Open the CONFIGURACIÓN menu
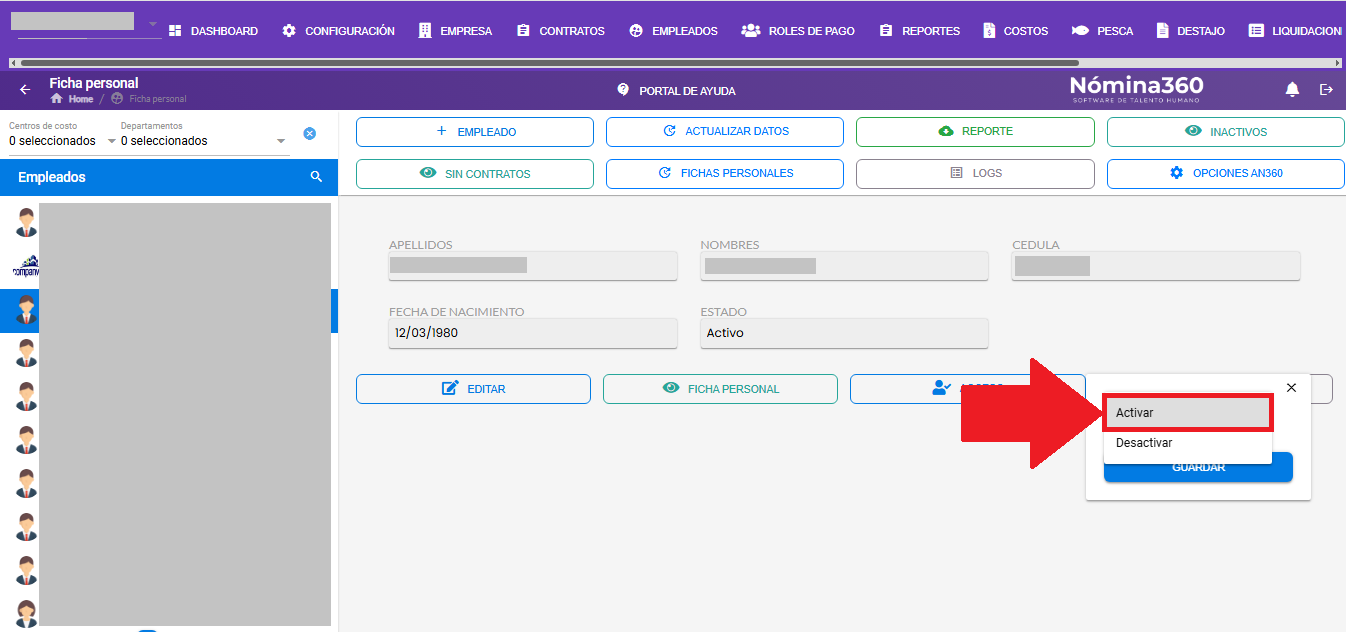Image resolution: width=1346 pixels, height=632 pixels. 338,31
